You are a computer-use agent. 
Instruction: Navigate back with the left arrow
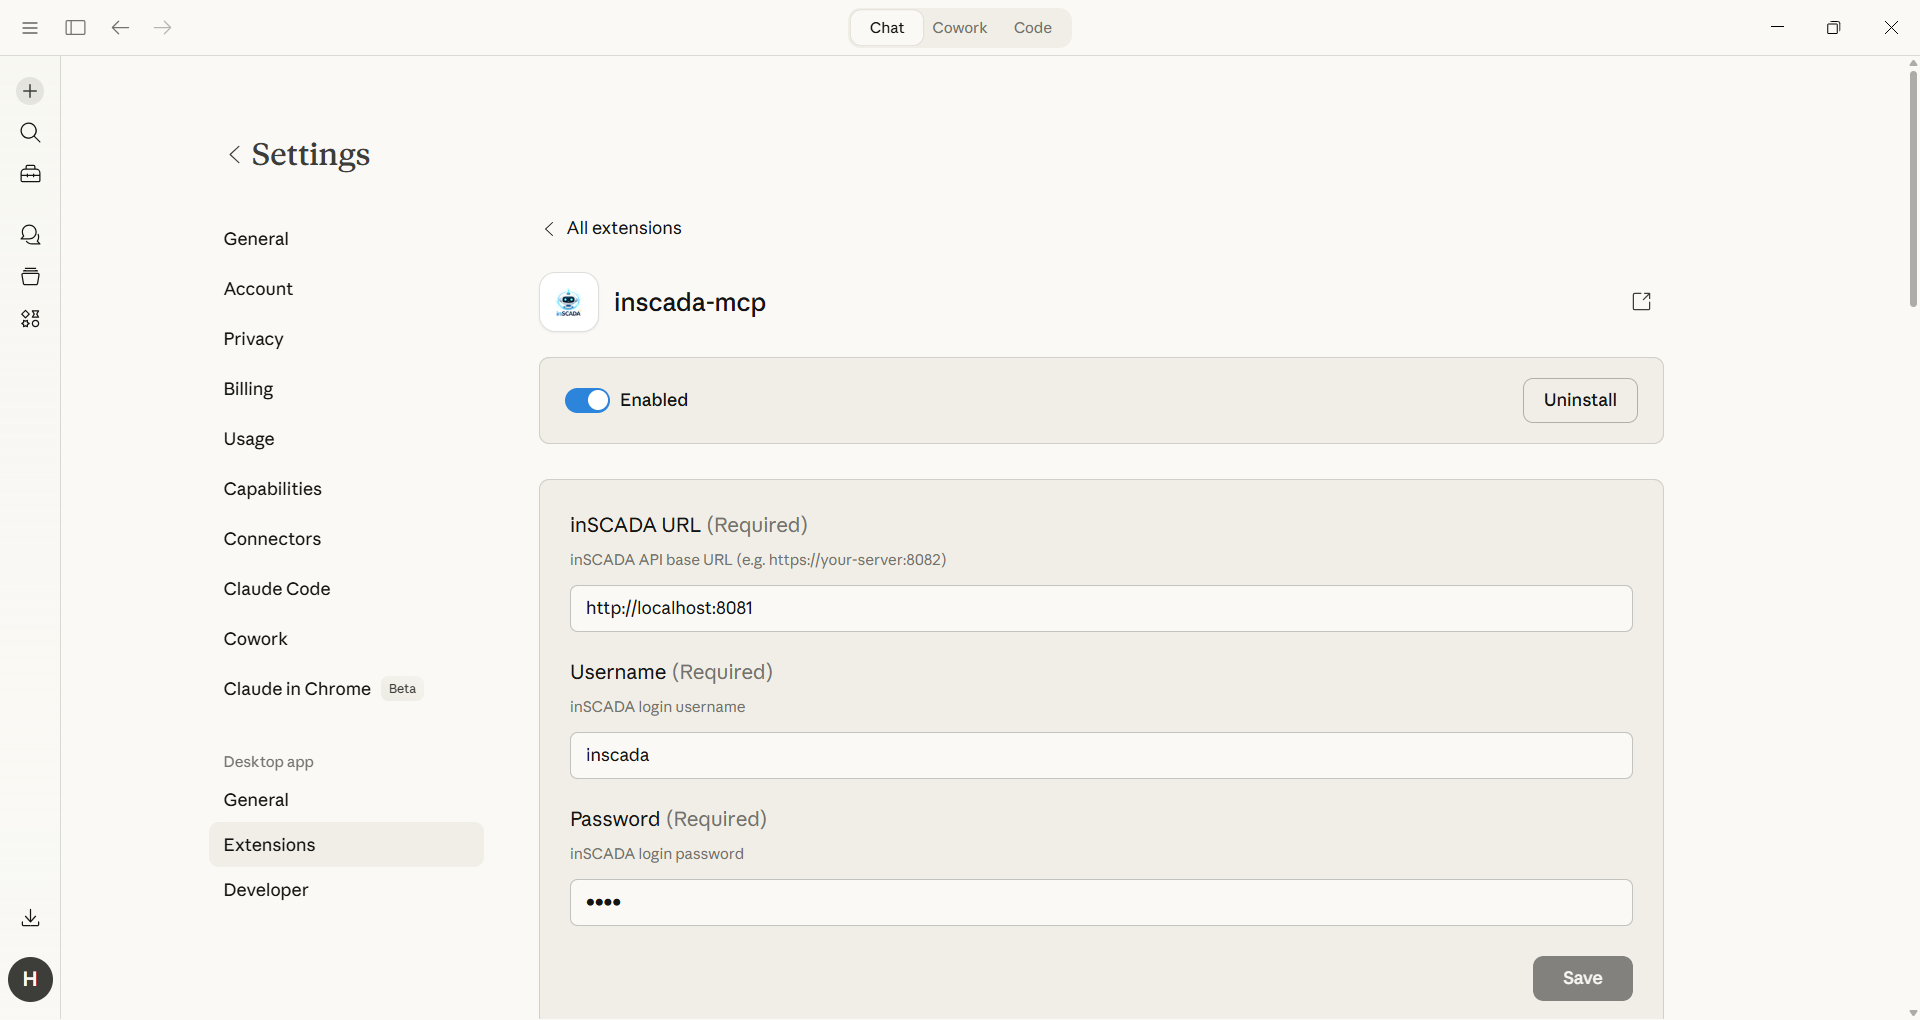point(120,28)
